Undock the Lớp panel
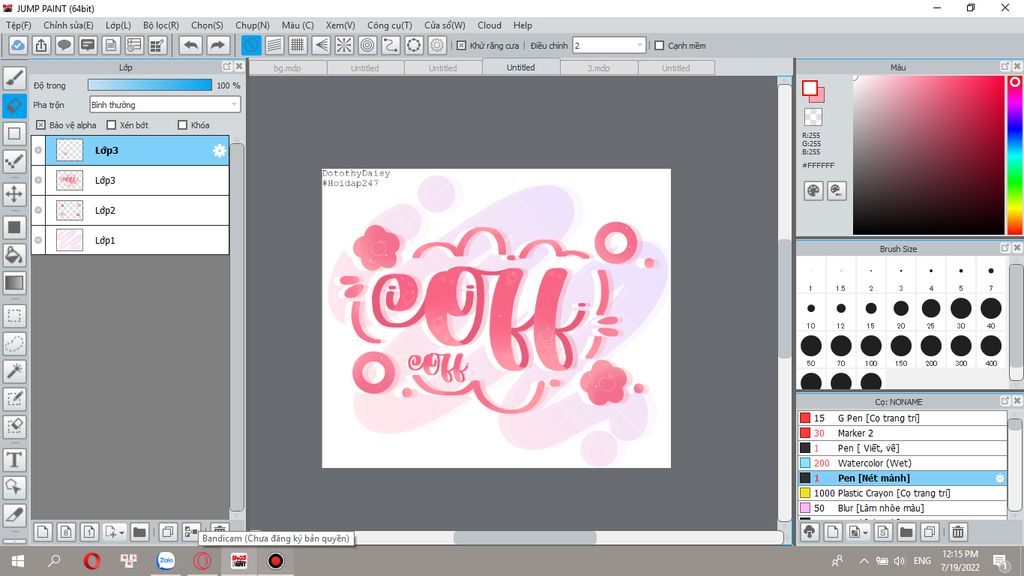Screen dimensions: 1024x576 (227, 67)
